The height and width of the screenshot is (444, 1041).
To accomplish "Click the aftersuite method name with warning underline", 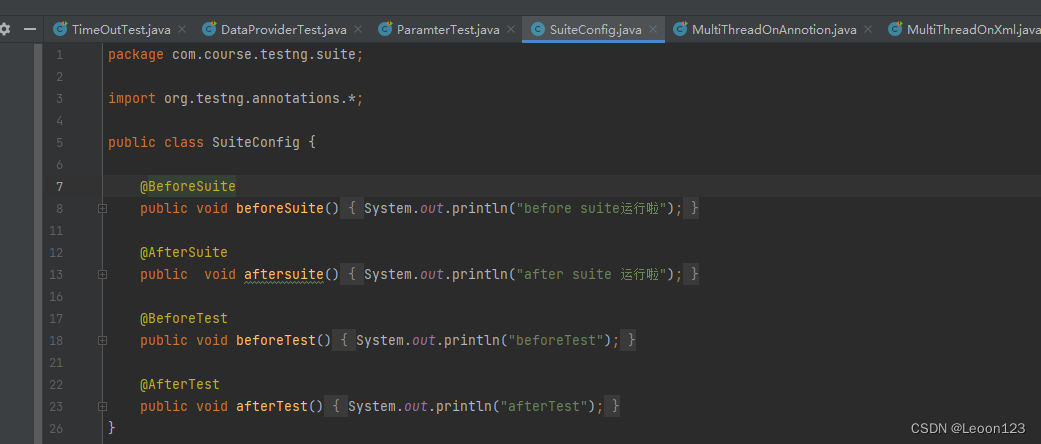I will (283, 274).
